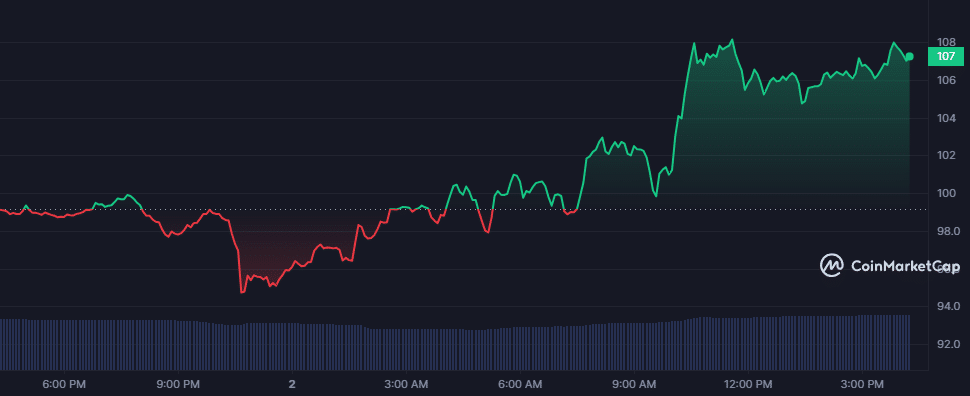
Task: Click the 100 price axis label
Action: (946, 194)
